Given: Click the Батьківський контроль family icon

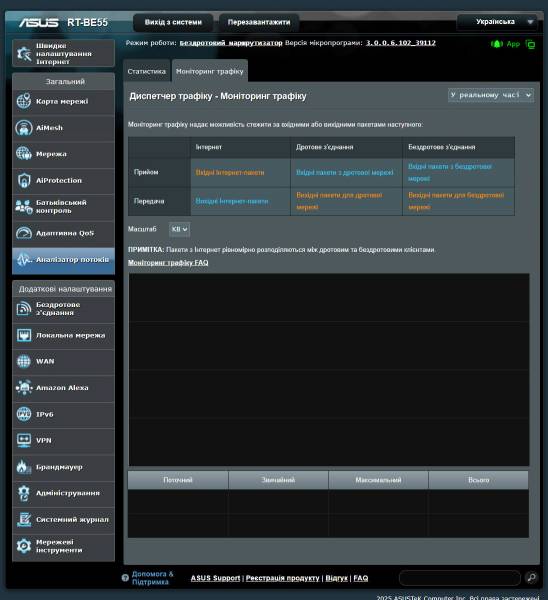Looking at the screenshot, I should [24, 207].
